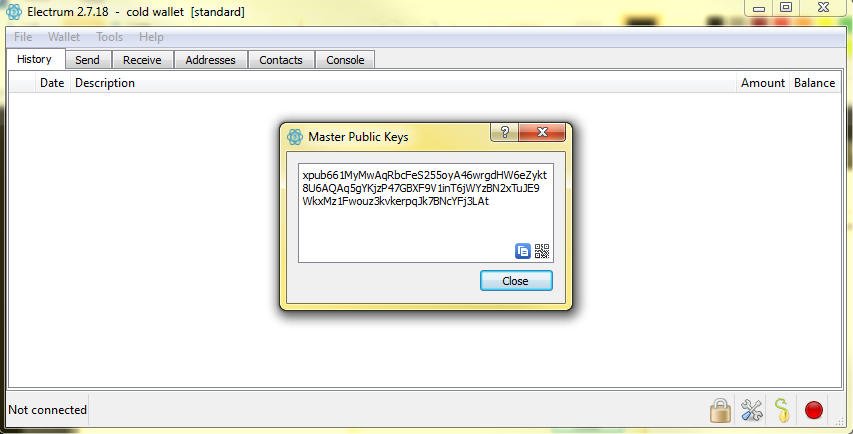Switch to the Receive tab
The image size is (853, 434).
point(142,60)
